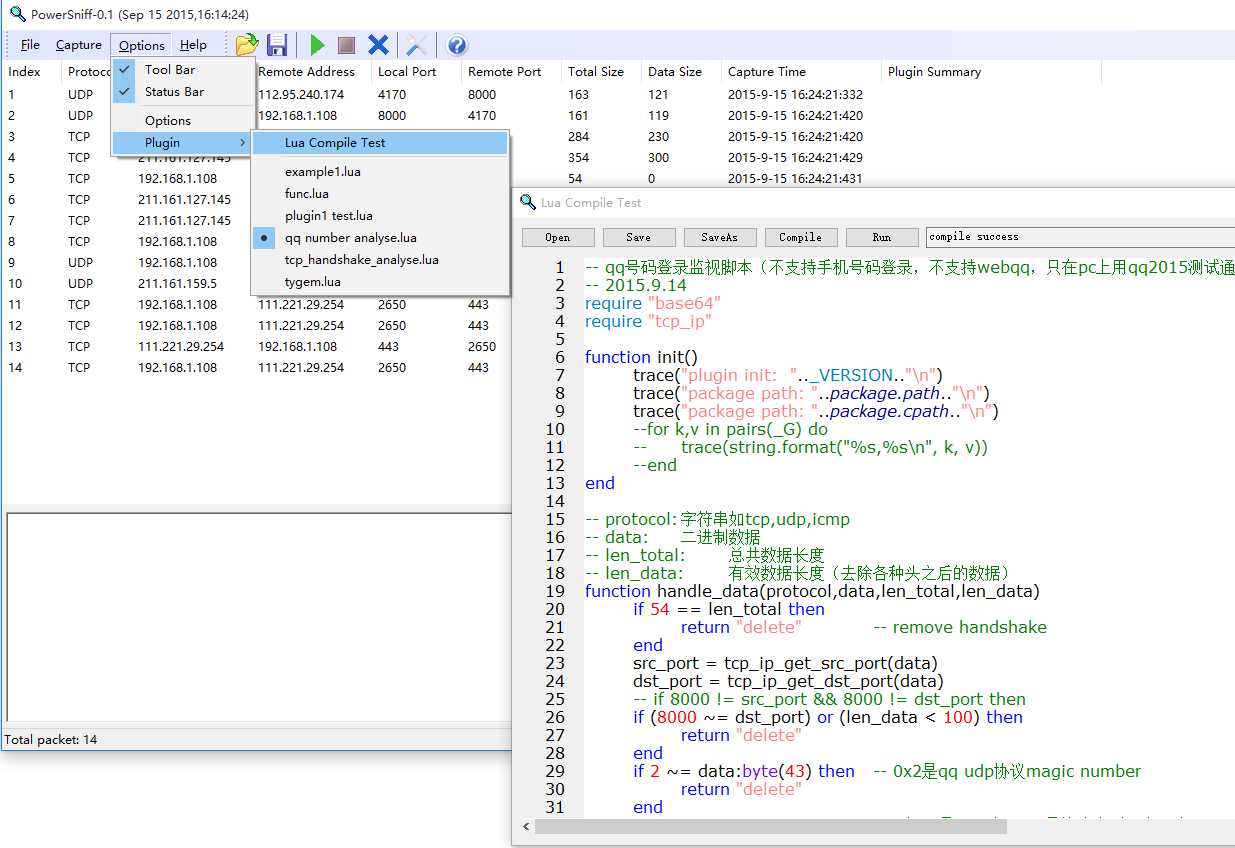This screenshot has width=1235, height=848.
Task: Select packet row with index 1
Action: coord(550,95)
